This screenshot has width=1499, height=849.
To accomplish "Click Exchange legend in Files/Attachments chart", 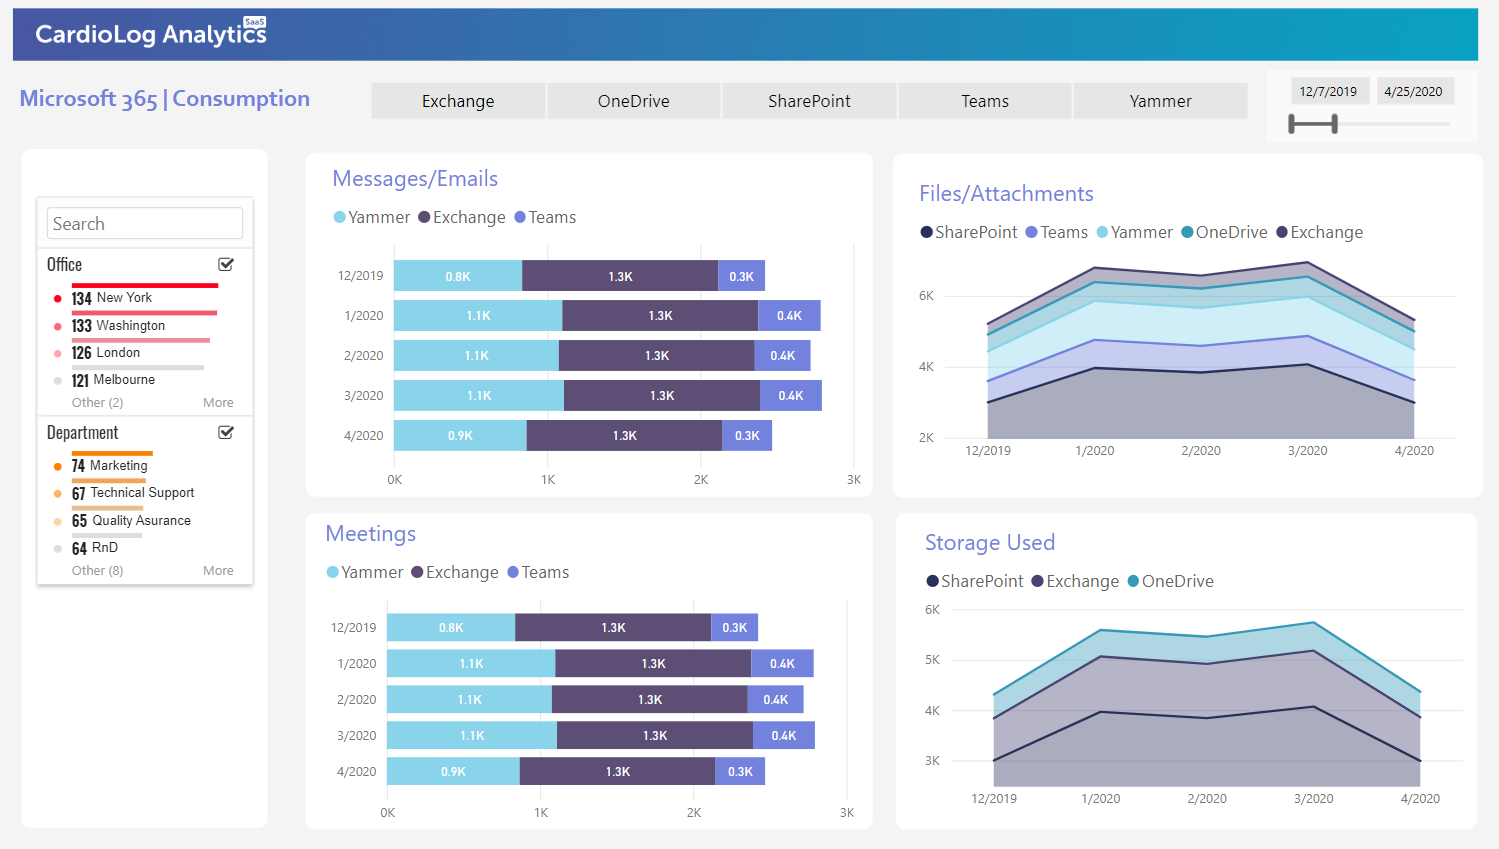I will (1320, 232).
